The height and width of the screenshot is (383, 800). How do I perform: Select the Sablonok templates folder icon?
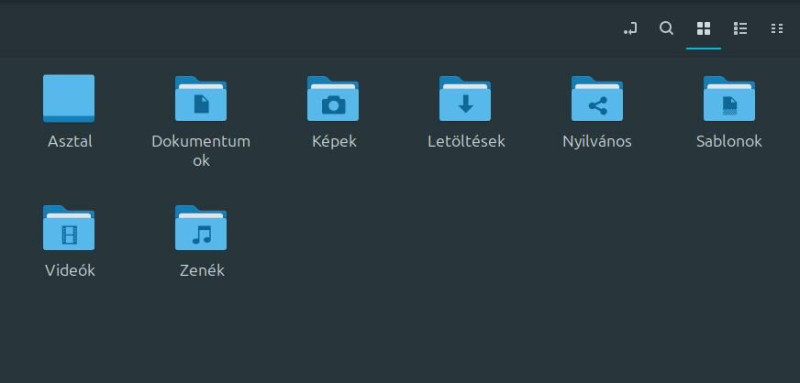click(729, 98)
